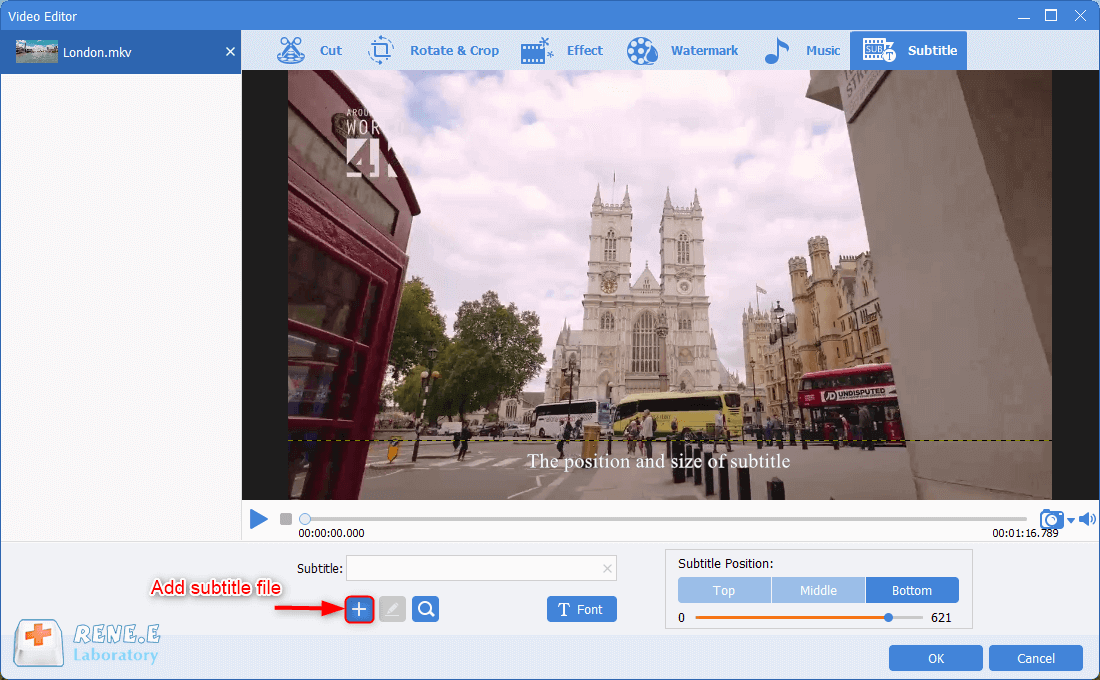
Task: Clear the Subtitle field with X
Action: 608,568
